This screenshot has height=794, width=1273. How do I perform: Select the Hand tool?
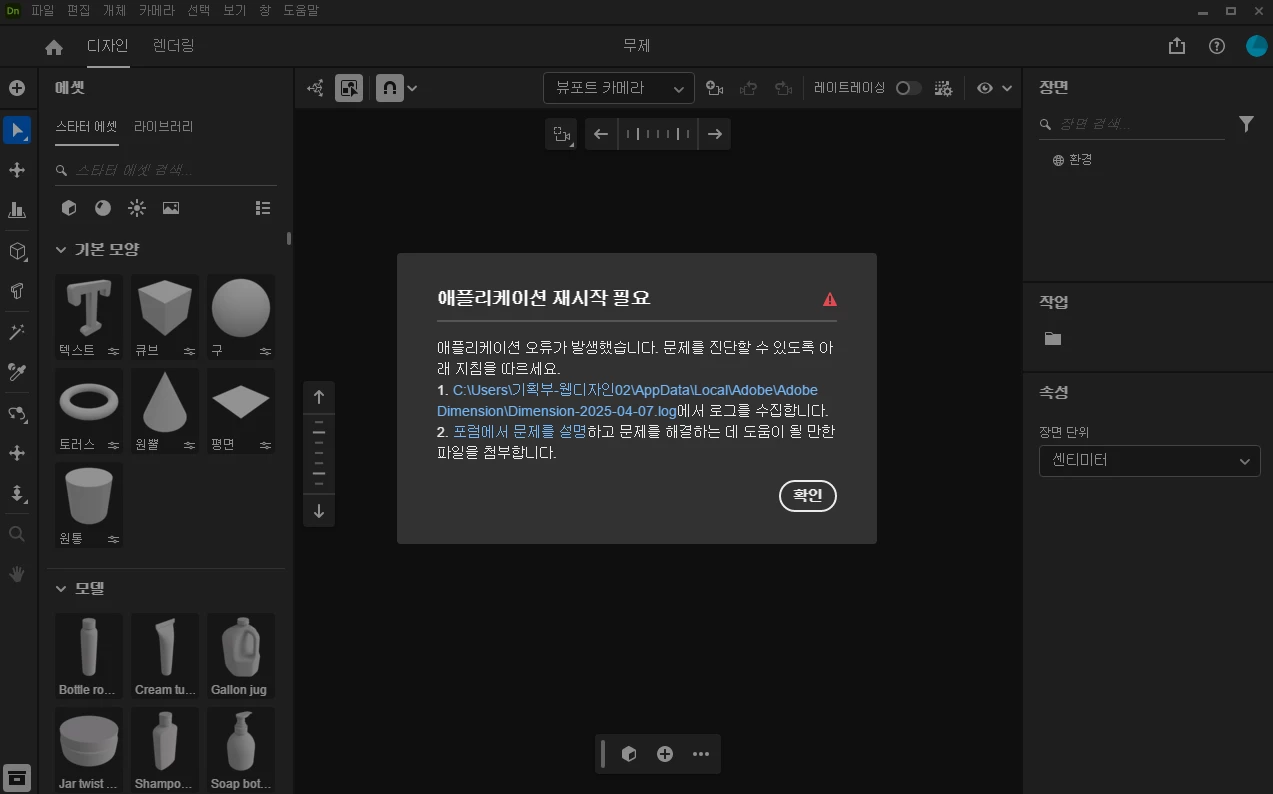coord(17,574)
